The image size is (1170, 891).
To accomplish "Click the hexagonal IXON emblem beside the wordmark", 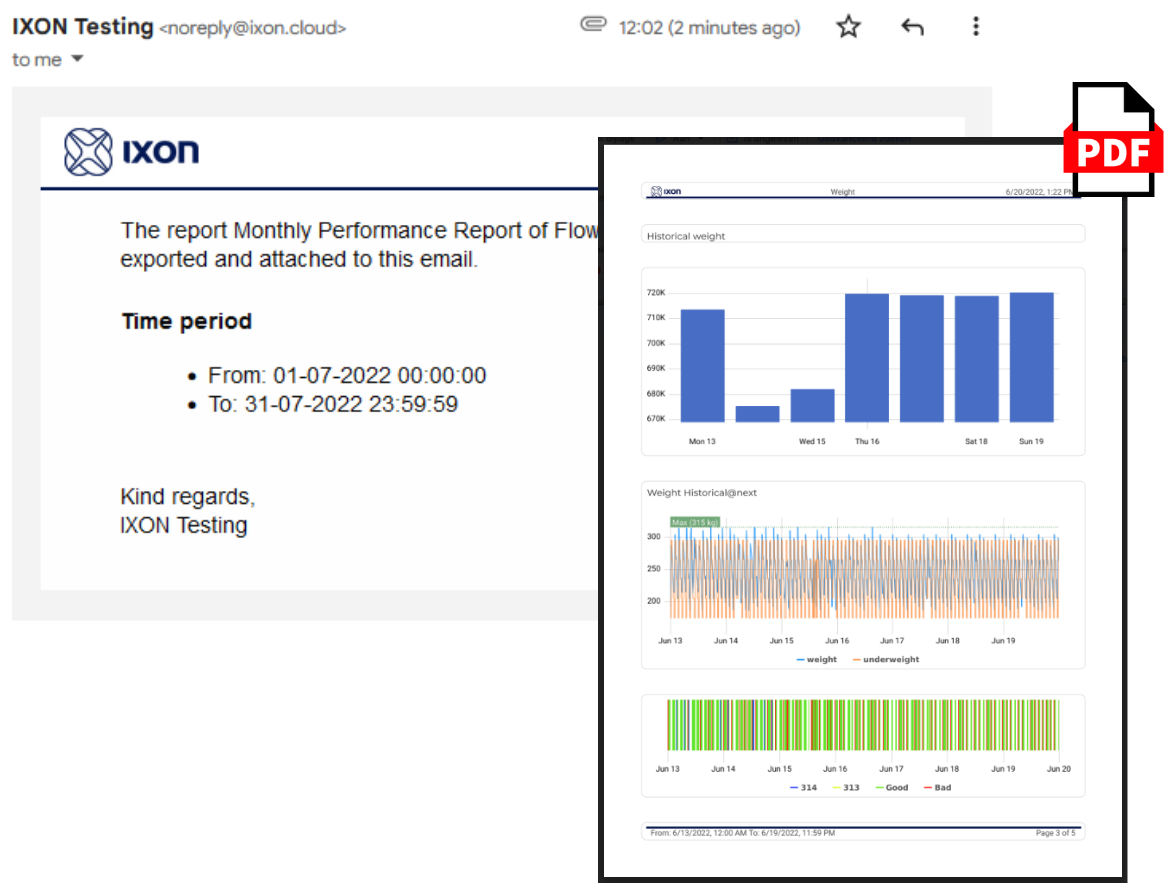I will [88, 151].
